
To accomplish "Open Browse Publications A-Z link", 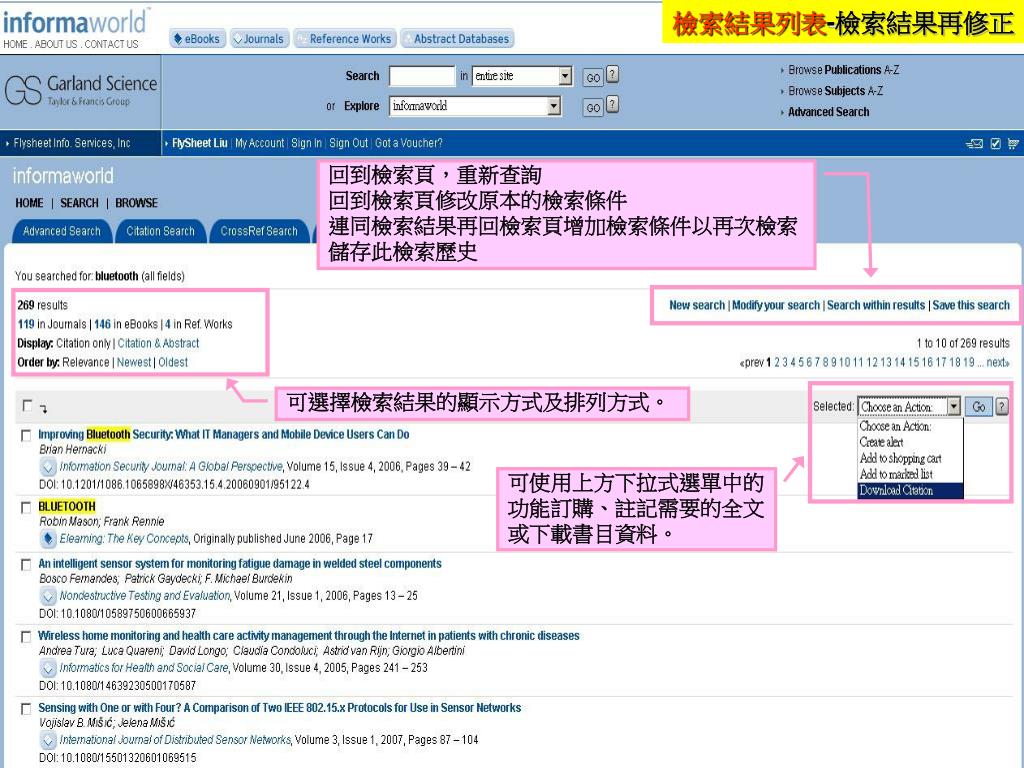I will [x=843, y=70].
